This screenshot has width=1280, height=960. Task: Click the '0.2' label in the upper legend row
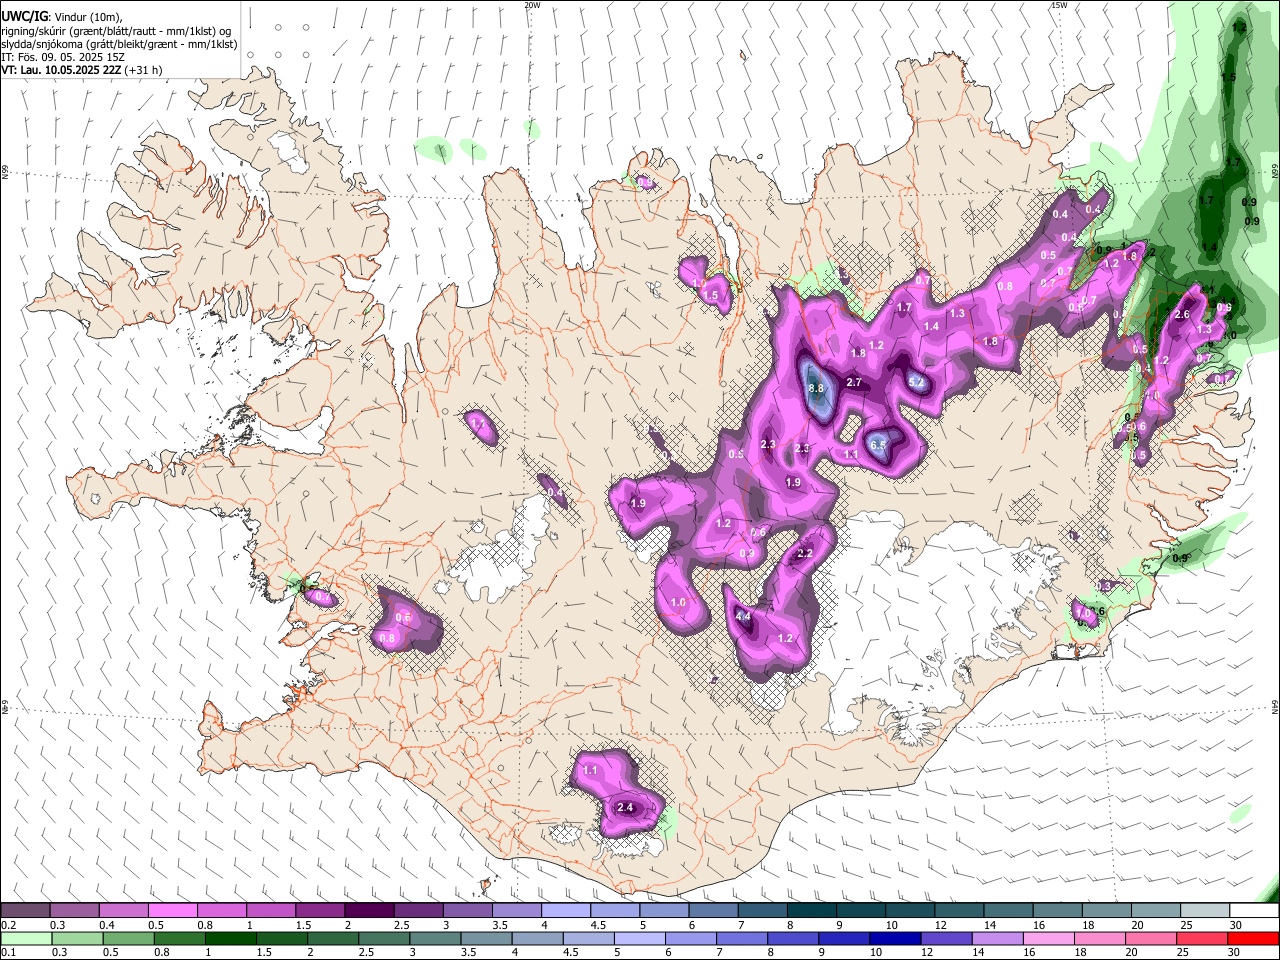[8, 925]
